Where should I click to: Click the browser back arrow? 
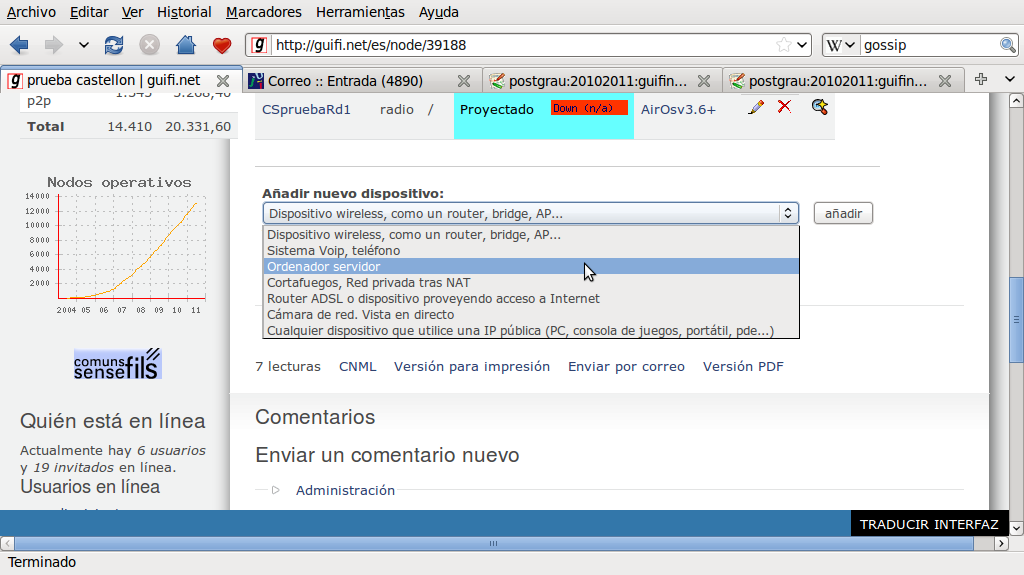tap(19, 45)
